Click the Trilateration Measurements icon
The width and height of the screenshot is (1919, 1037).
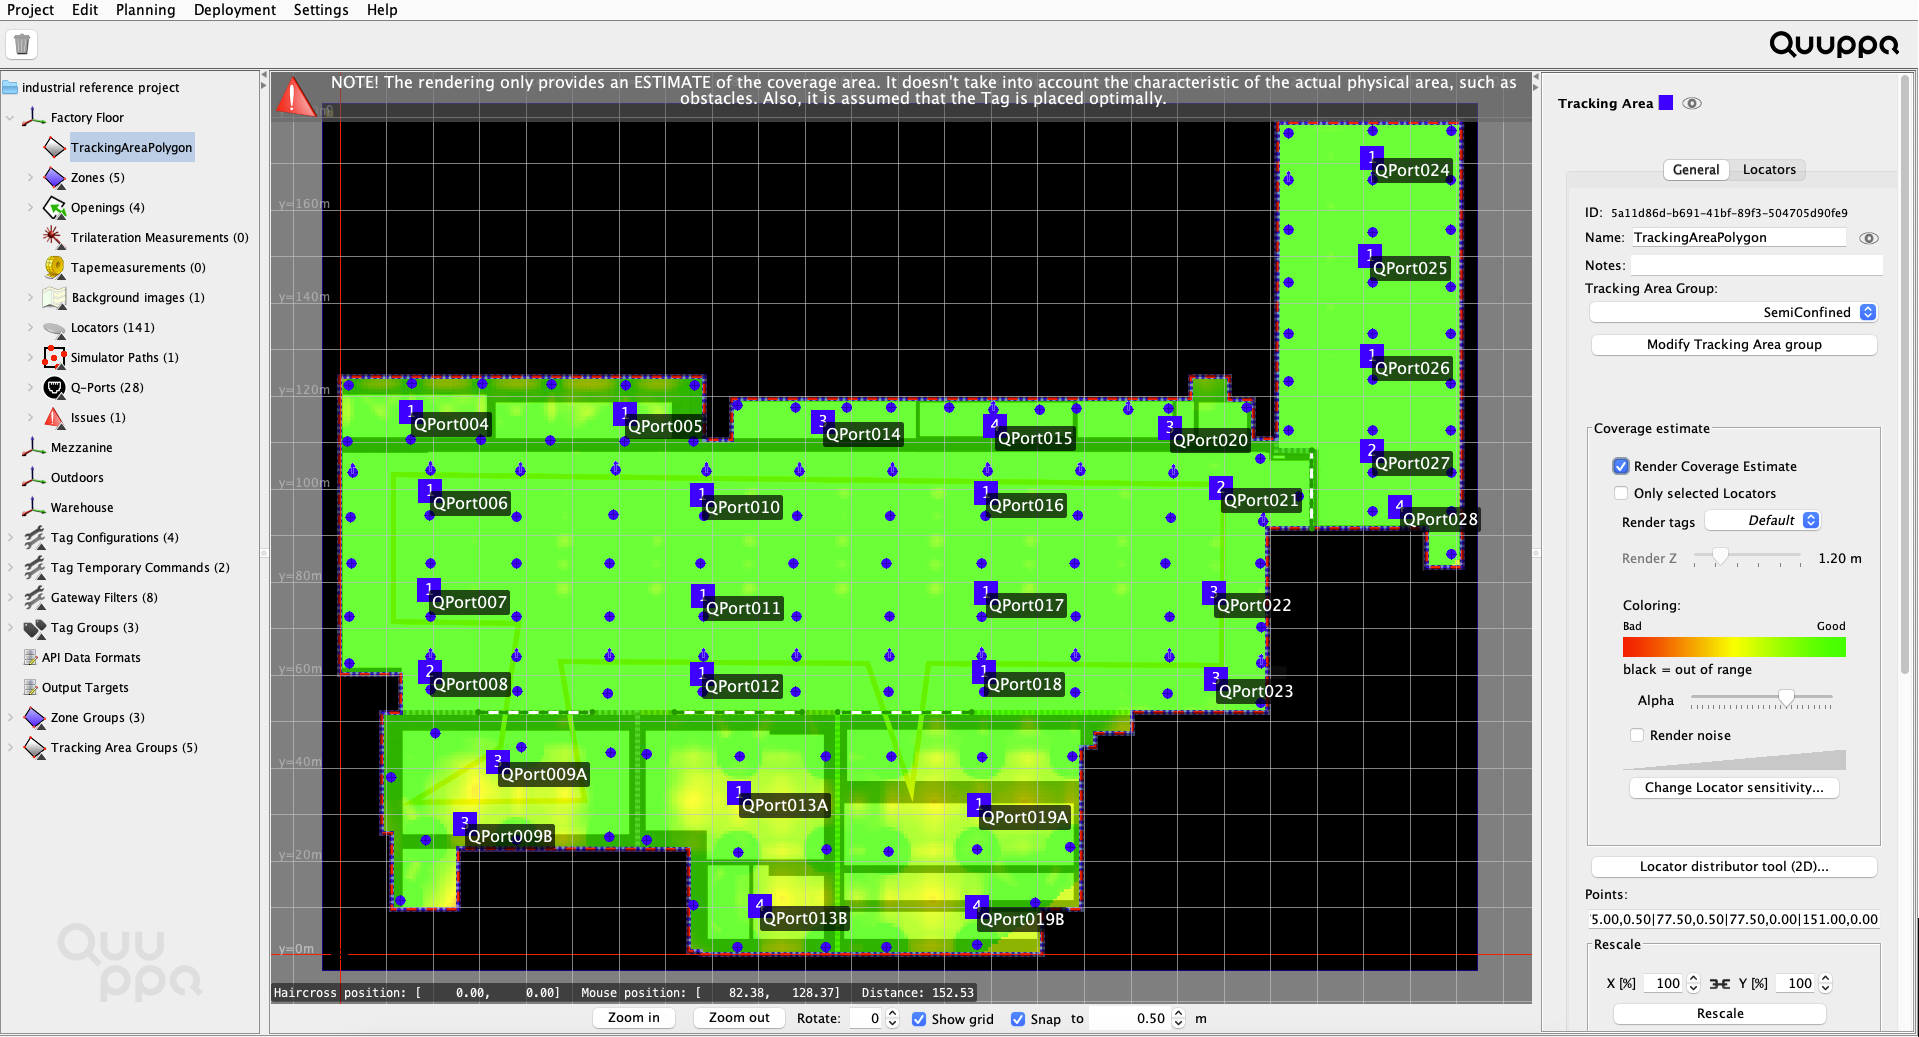pyautogui.click(x=55, y=237)
